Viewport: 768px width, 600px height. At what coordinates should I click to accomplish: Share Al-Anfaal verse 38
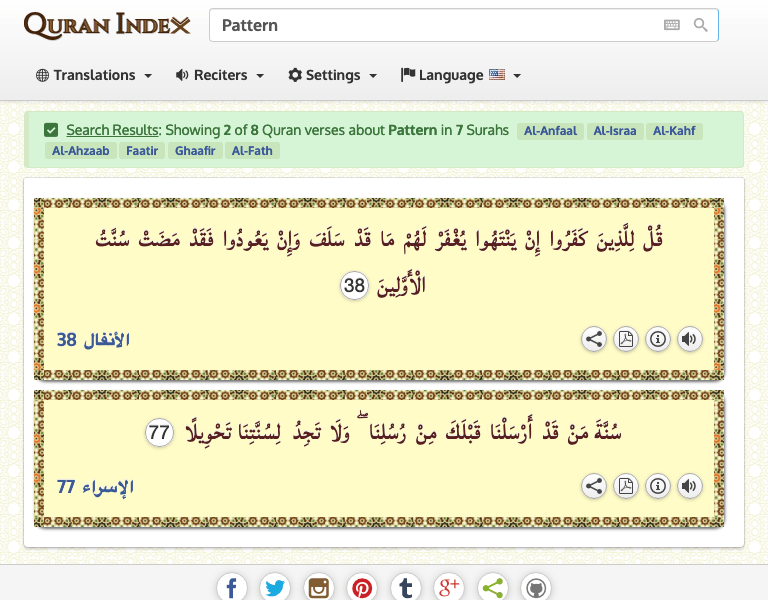coord(594,339)
